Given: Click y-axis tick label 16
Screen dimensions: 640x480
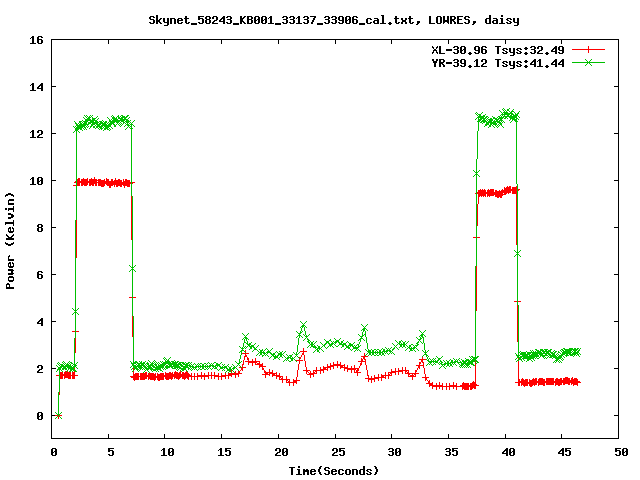Looking at the screenshot, I should pos(35,40).
